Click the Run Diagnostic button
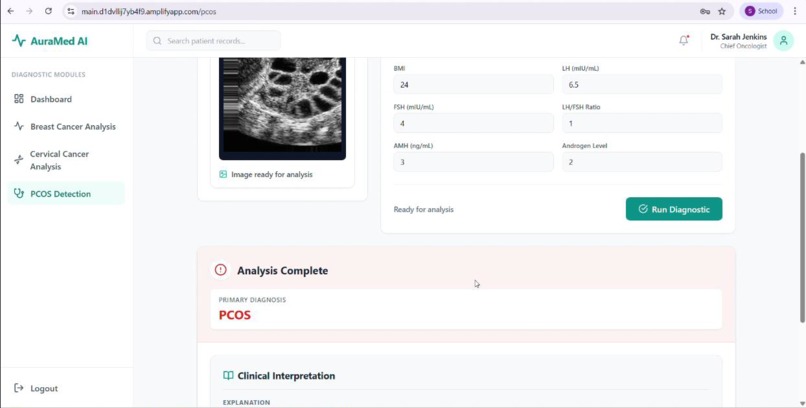806x408 pixels. [x=674, y=209]
